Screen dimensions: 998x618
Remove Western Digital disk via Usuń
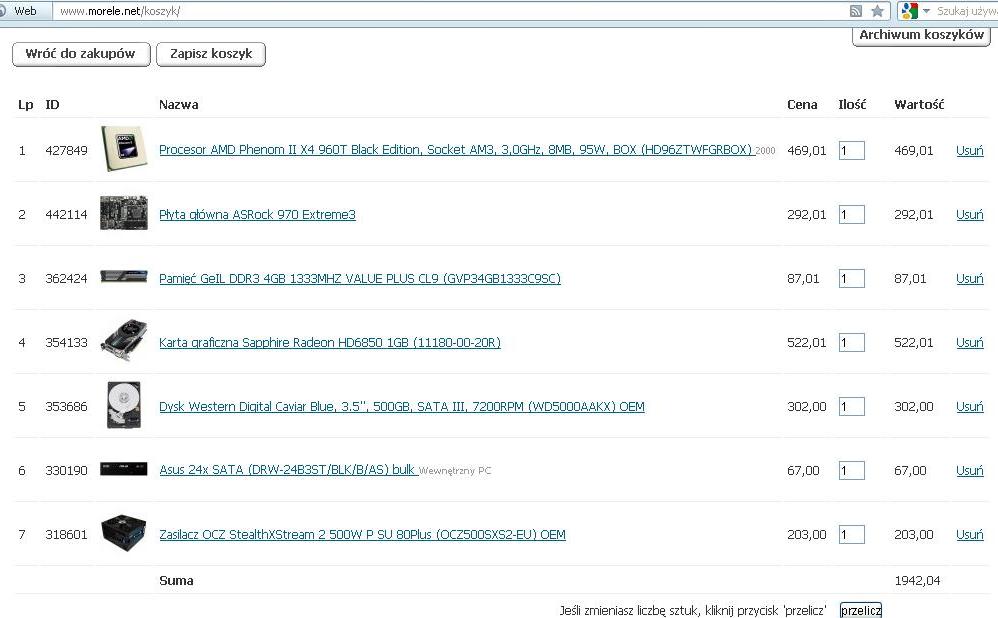[969, 406]
